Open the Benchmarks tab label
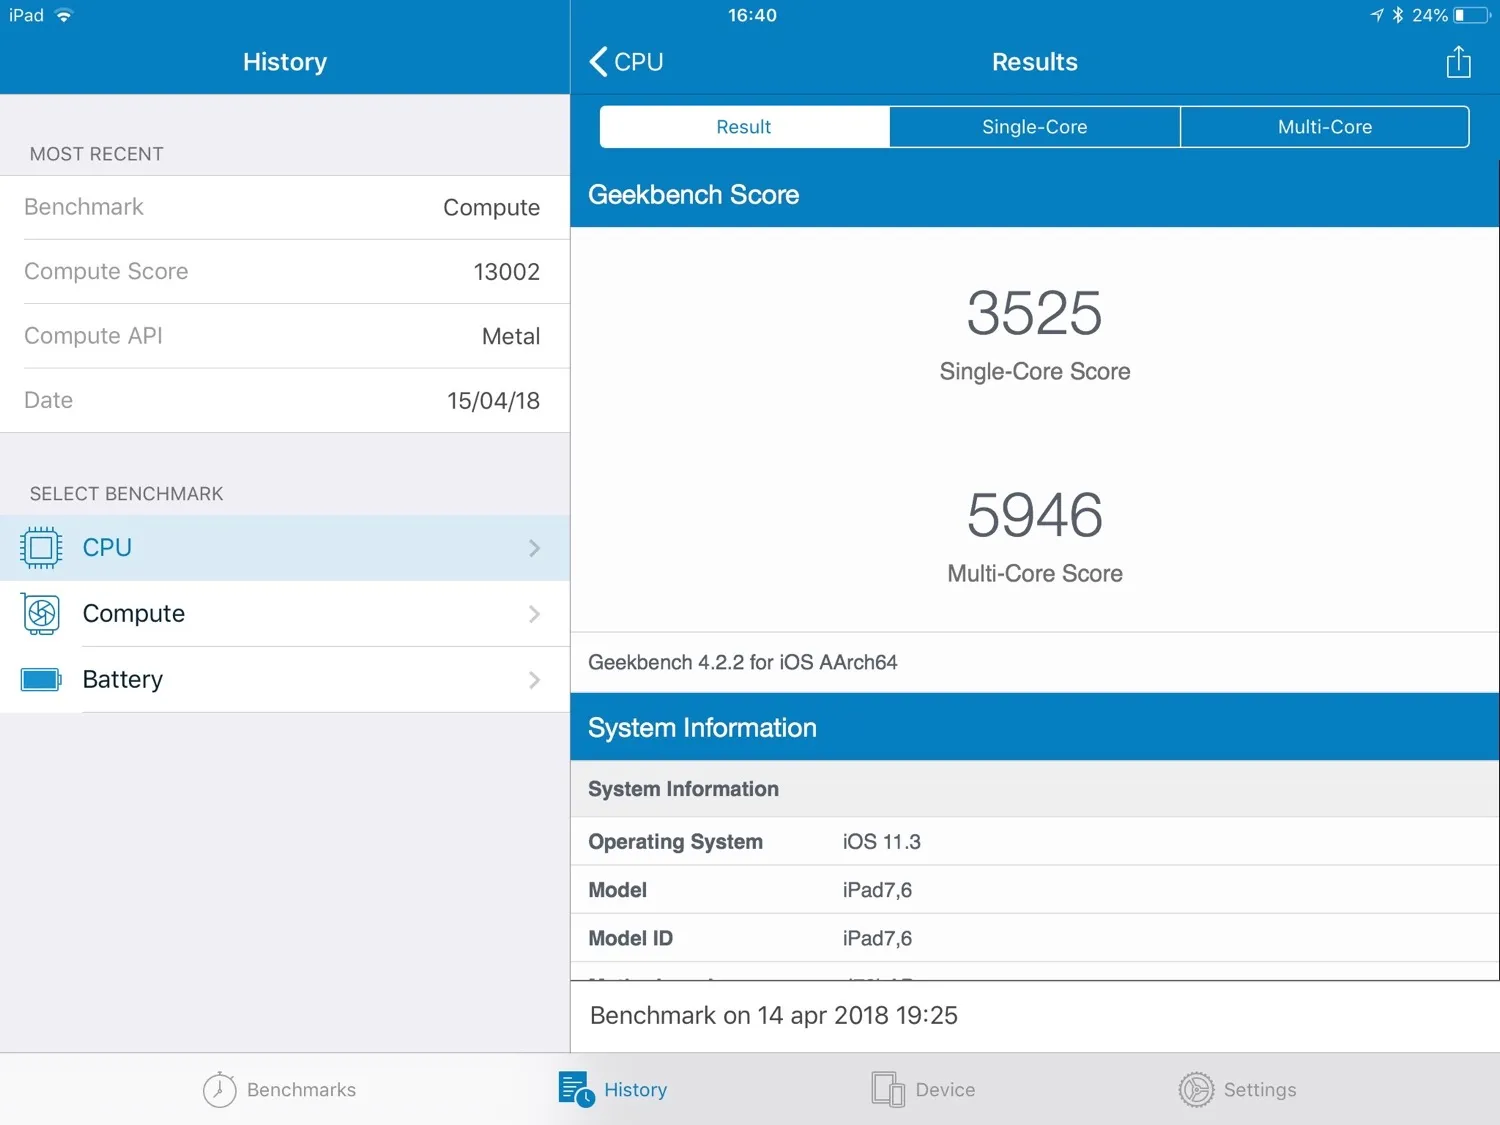The height and width of the screenshot is (1125, 1500). [301, 1090]
